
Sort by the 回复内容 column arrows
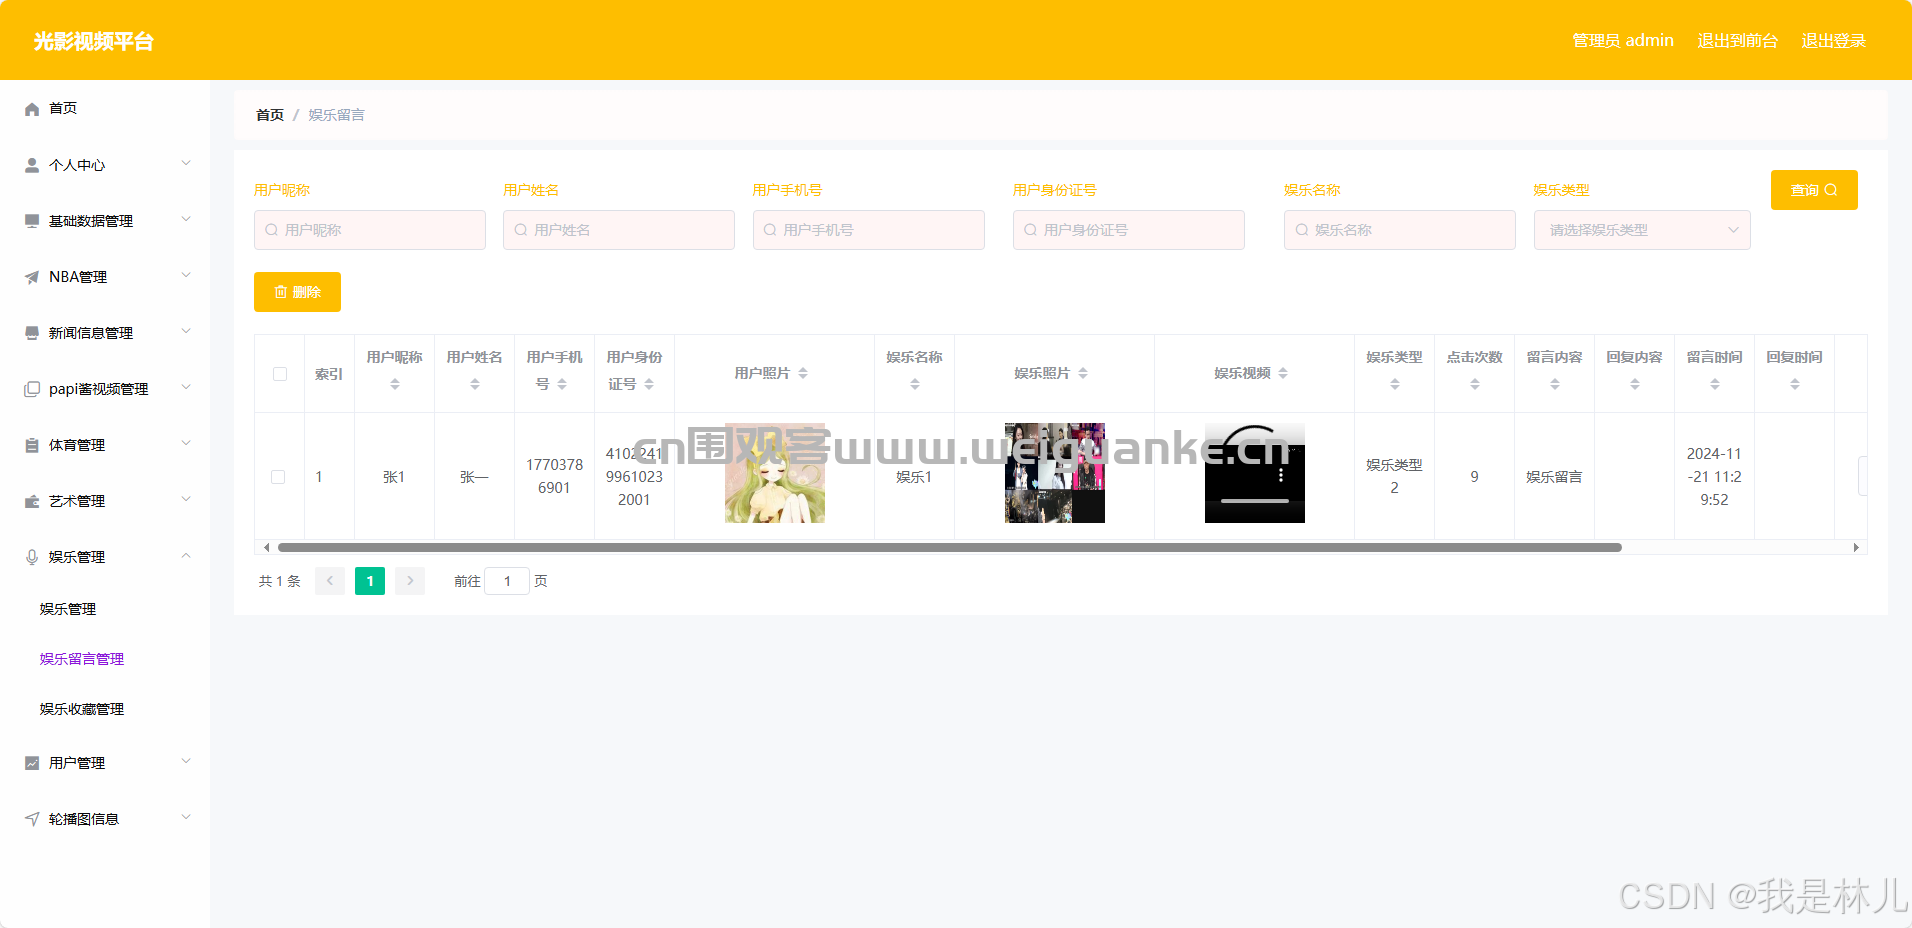1635,384
